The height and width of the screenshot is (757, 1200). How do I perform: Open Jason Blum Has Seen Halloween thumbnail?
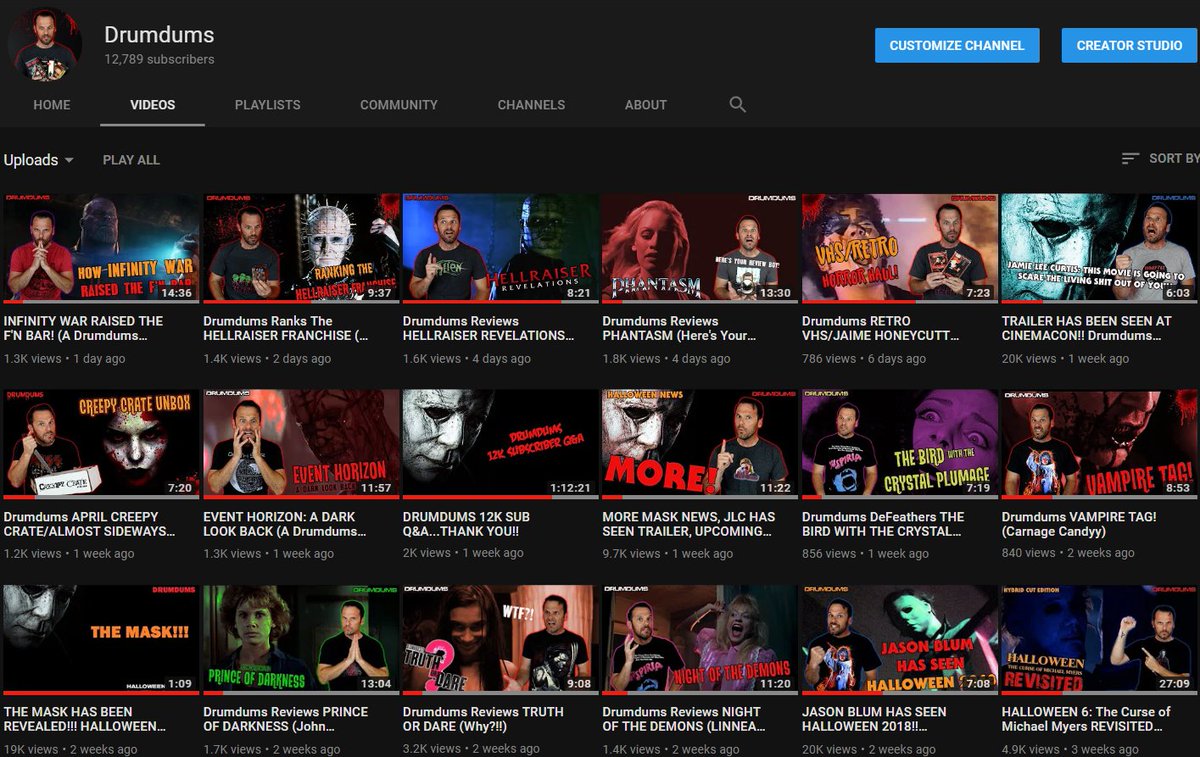900,640
